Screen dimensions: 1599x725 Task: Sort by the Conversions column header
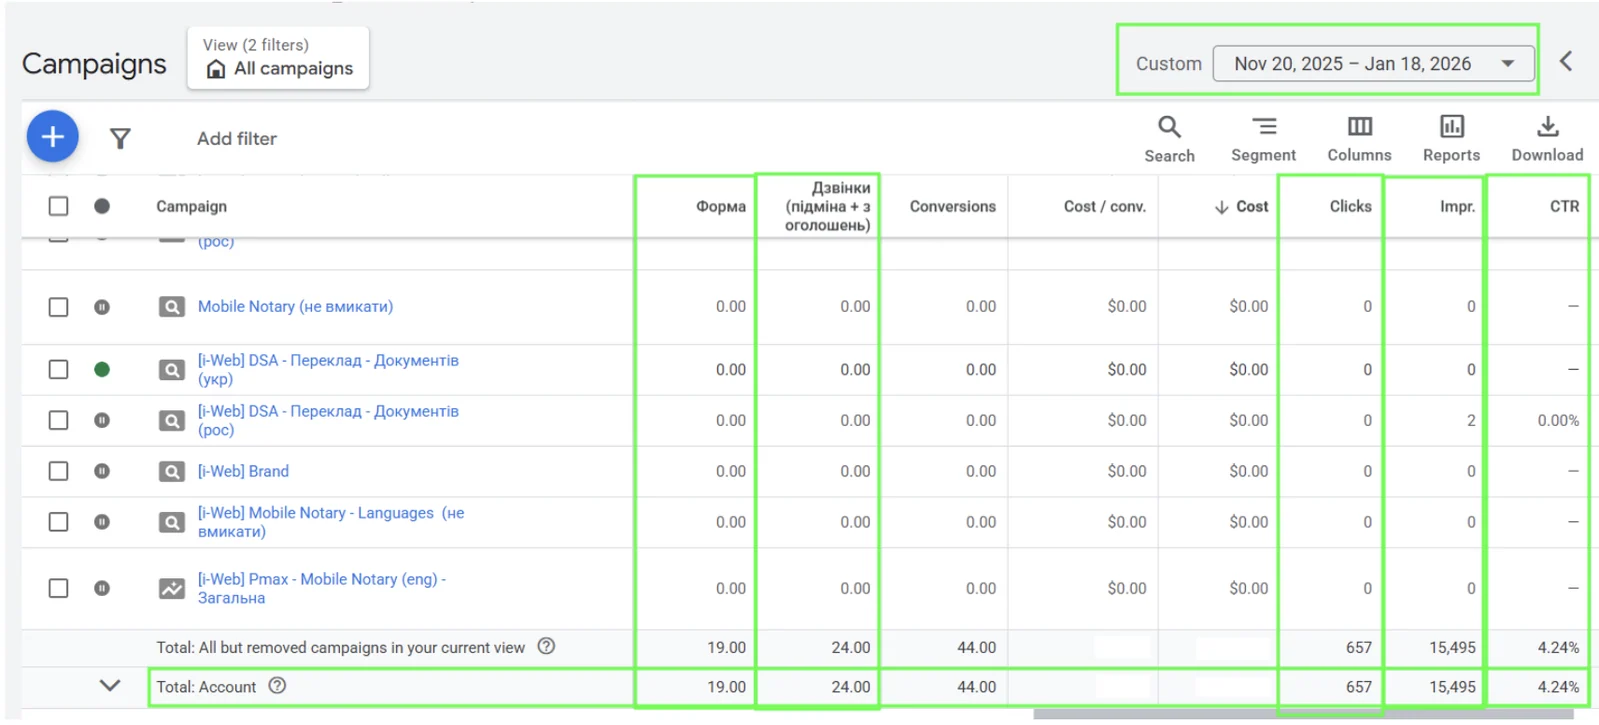coord(952,207)
